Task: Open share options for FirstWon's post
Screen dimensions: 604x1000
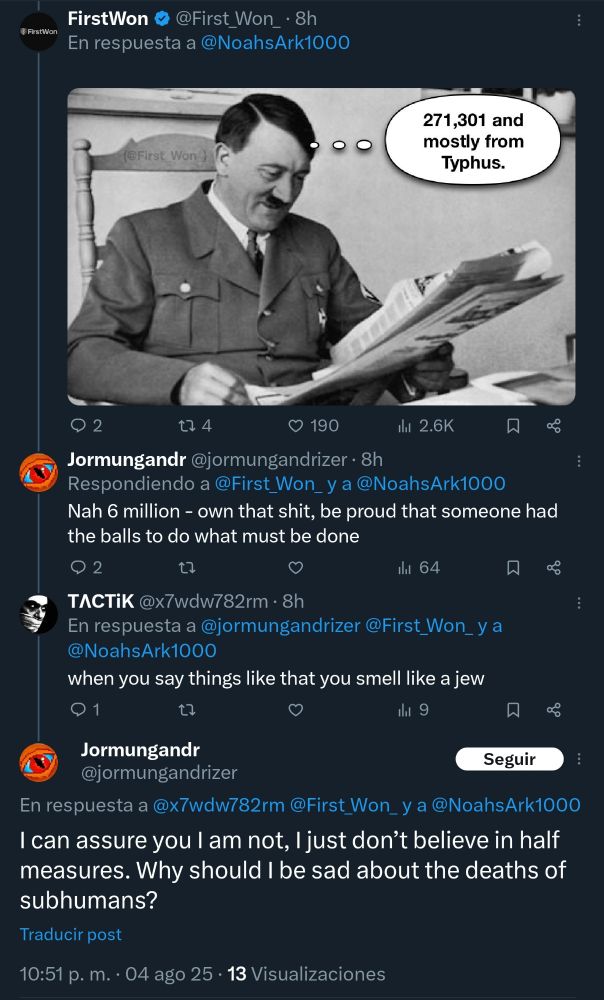Action: 554,426
